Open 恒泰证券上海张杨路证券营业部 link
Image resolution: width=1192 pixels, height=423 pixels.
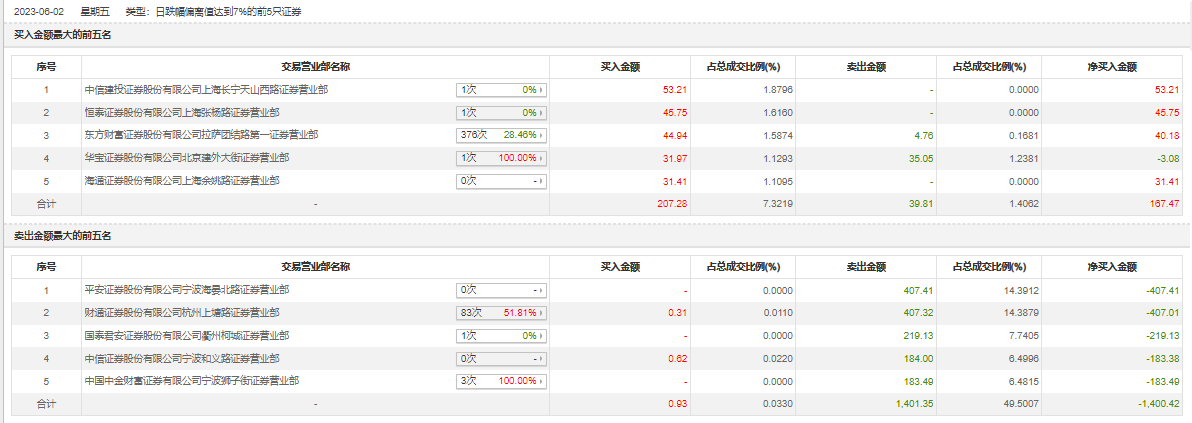182,113
